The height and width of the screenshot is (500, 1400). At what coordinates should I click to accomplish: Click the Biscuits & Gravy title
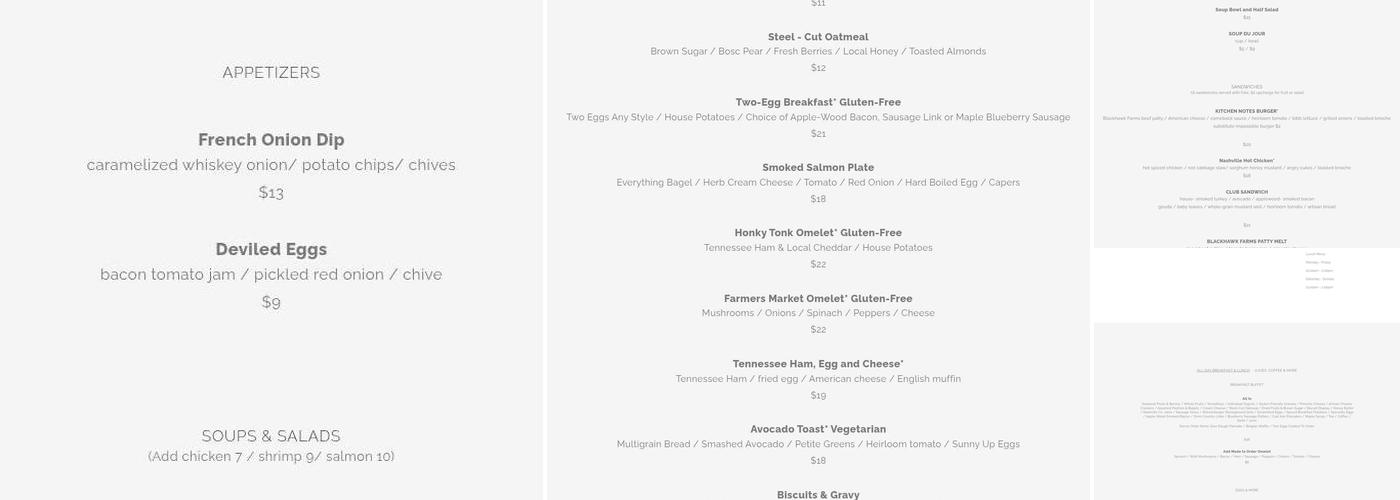click(x=818, y=494)
